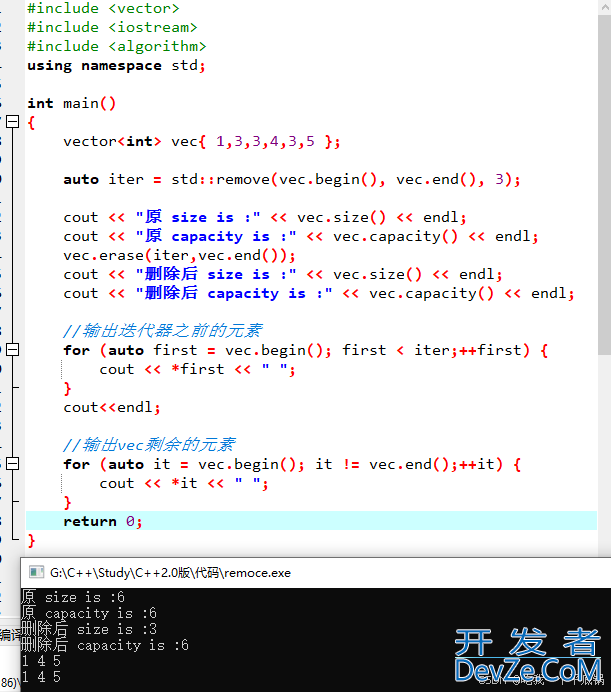Screen dimensions: 611x692
Task: Click the console window icon for remoce.exe
Action: point(36,572)
